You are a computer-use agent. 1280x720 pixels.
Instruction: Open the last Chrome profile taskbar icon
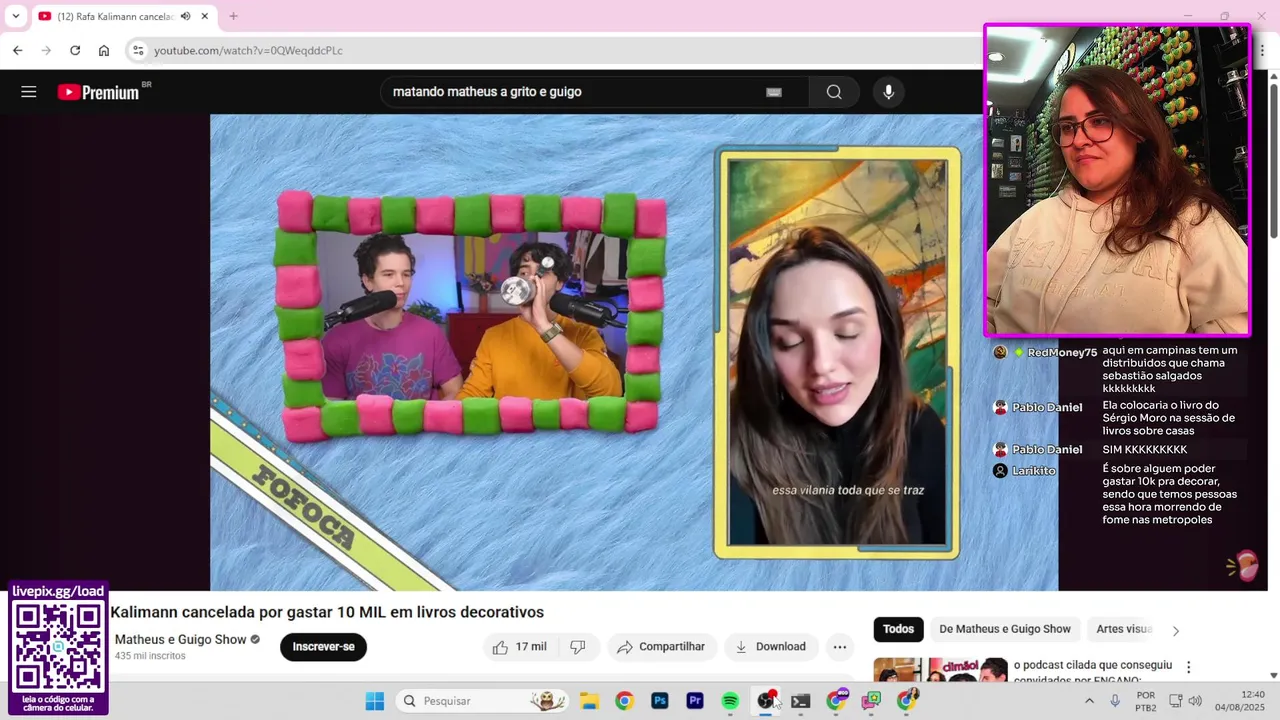pyautogui.click(x=906, y=701)
